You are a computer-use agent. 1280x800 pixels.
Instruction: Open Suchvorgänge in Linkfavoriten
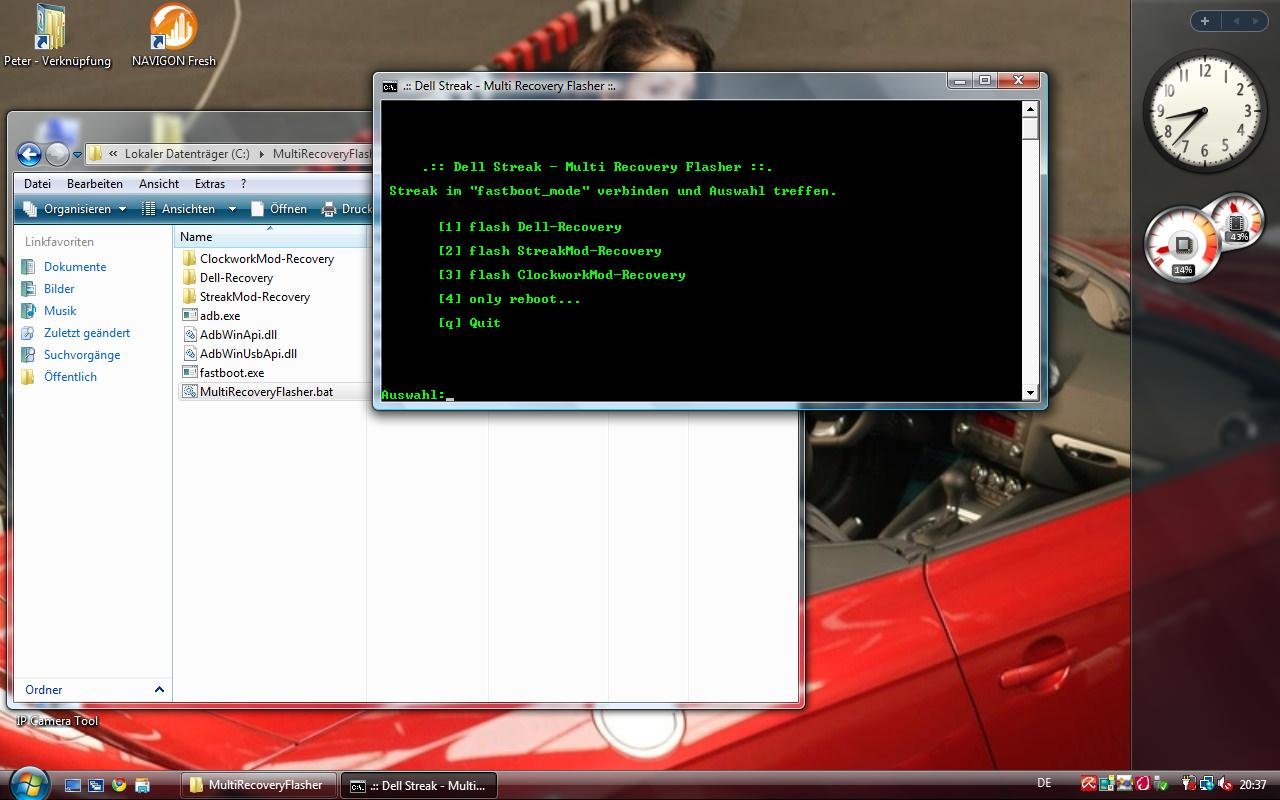[x=82, y=355]
